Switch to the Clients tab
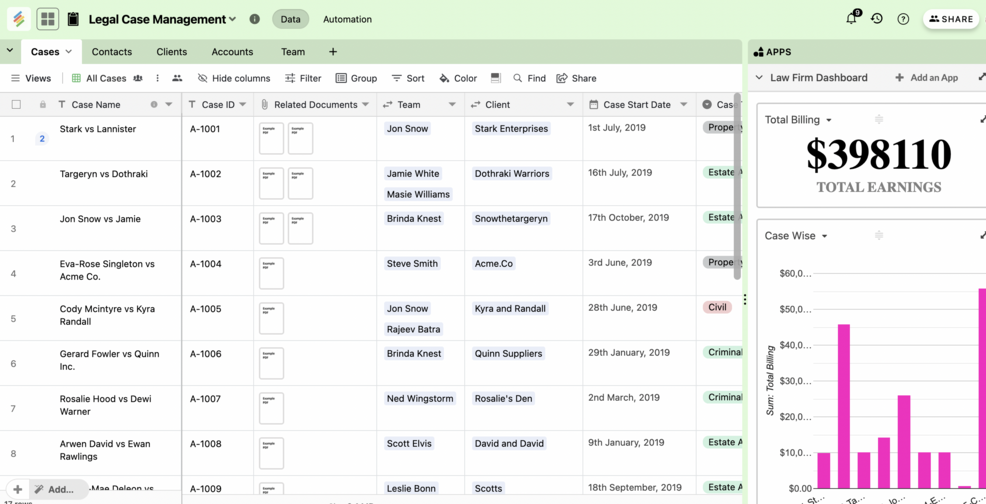Image resolution: width=986 pixels, height=504 pixels. [x=171, y=52]
